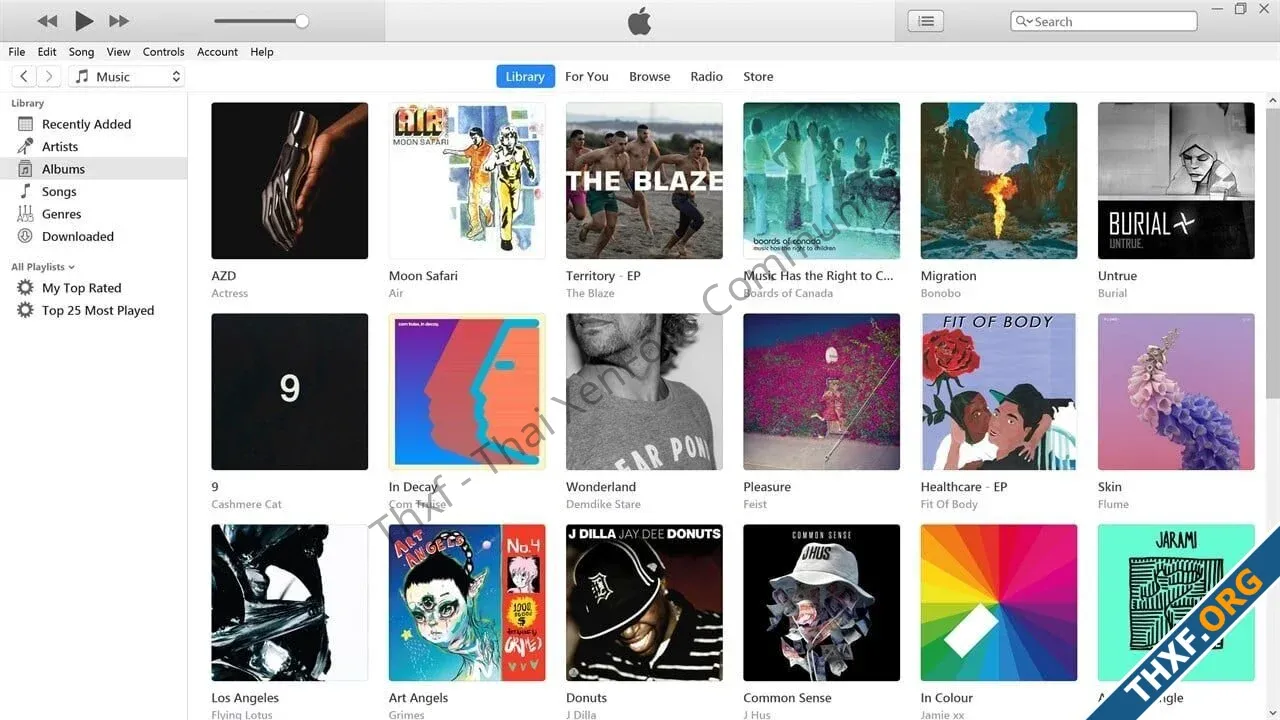Adjust the volume slider knob
Screen dimensions: 1280x720
302,21
